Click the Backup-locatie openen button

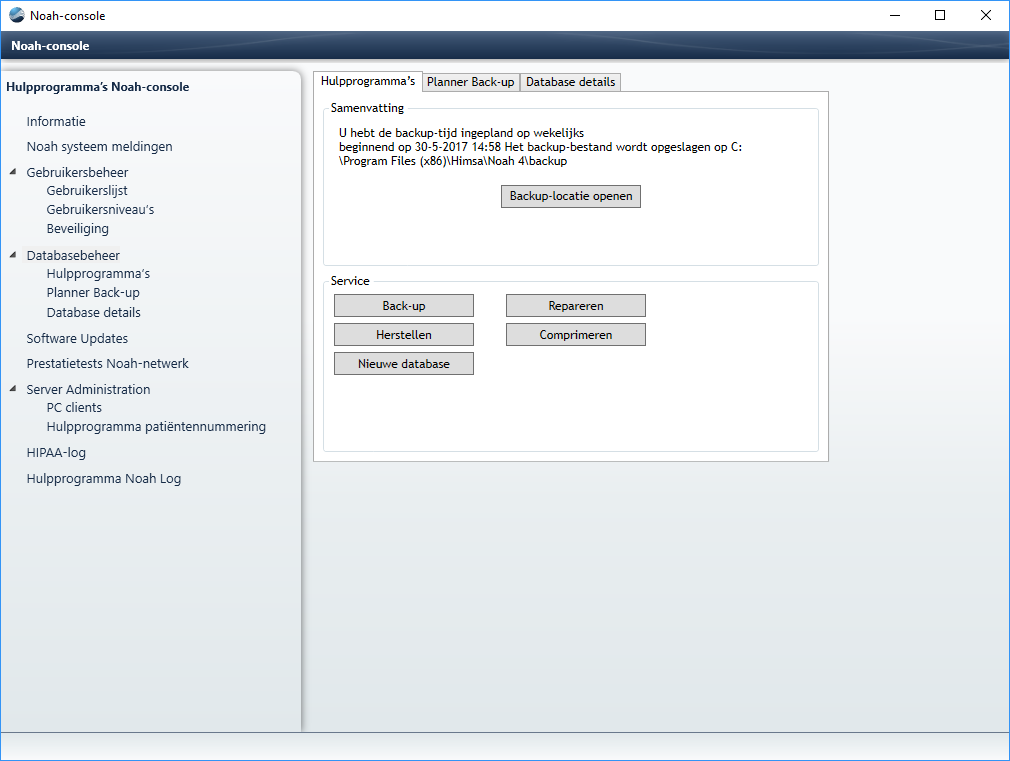570,196
